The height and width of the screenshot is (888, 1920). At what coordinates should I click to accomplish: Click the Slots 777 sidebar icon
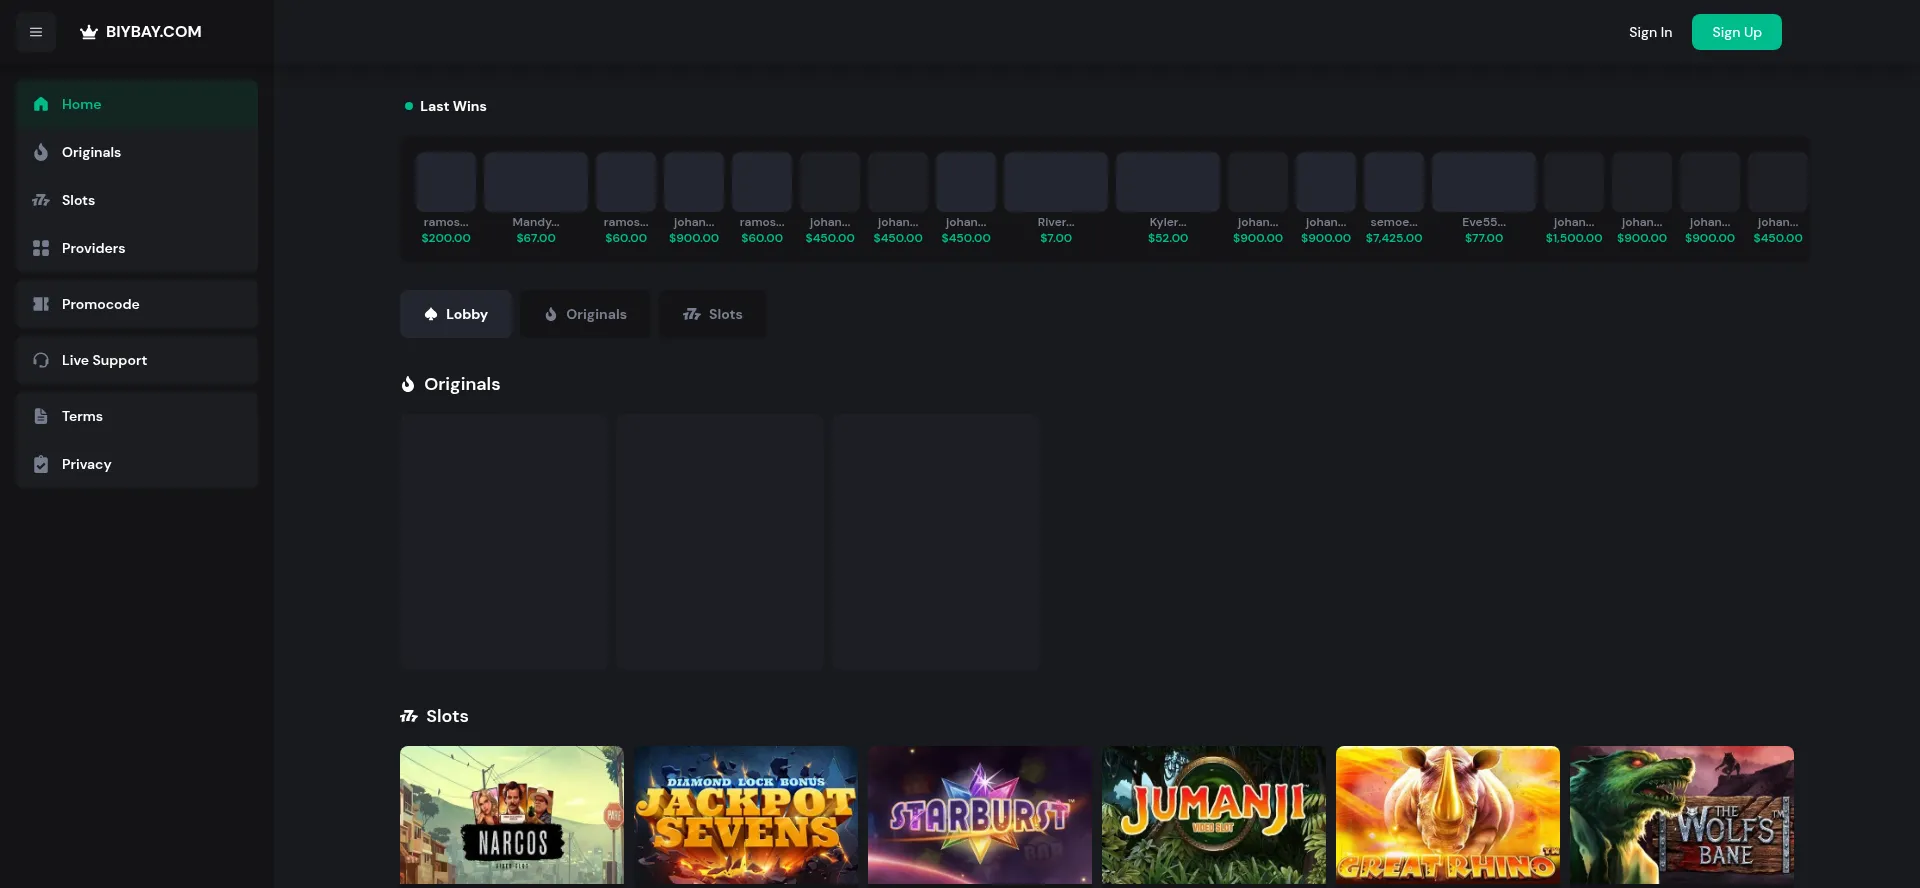pos(41,200)
